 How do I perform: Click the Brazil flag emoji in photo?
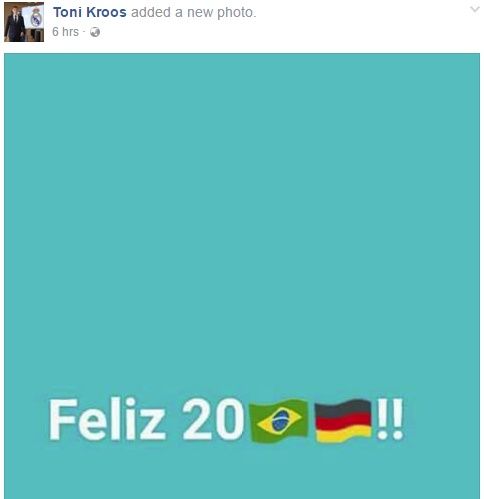point(279,420)
